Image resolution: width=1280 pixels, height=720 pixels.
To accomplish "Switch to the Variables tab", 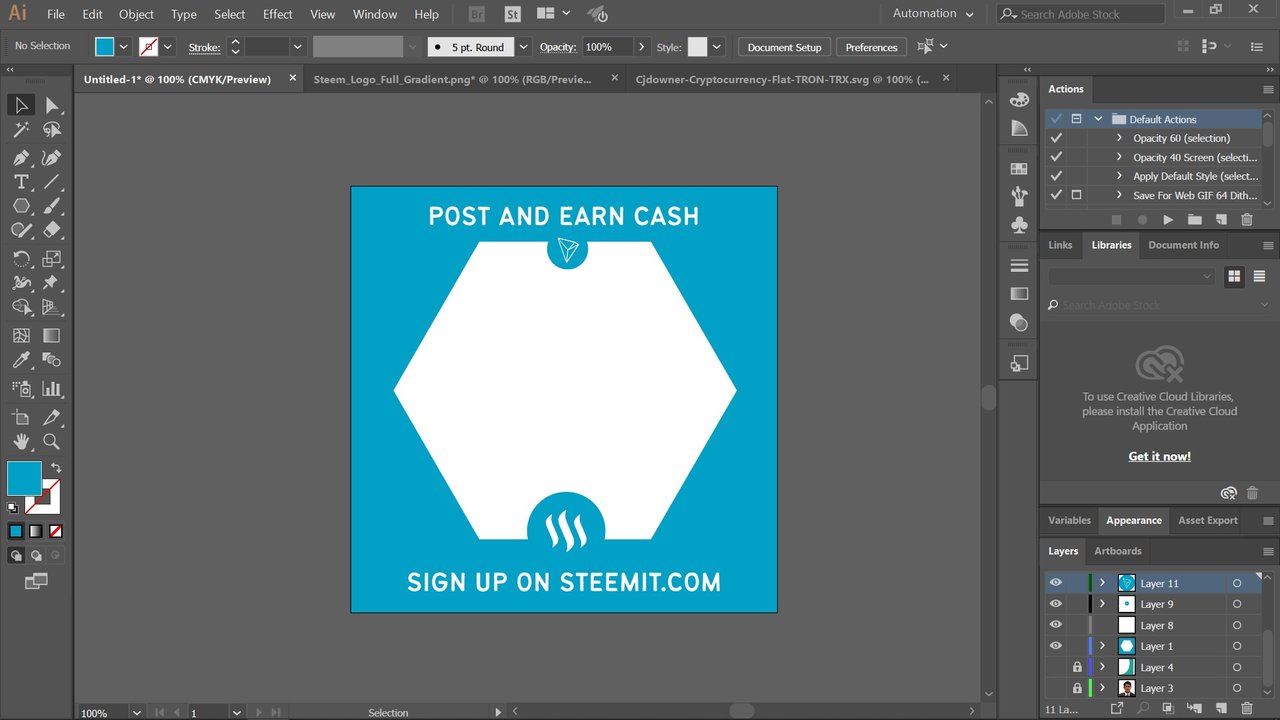I will point(1069,520).
